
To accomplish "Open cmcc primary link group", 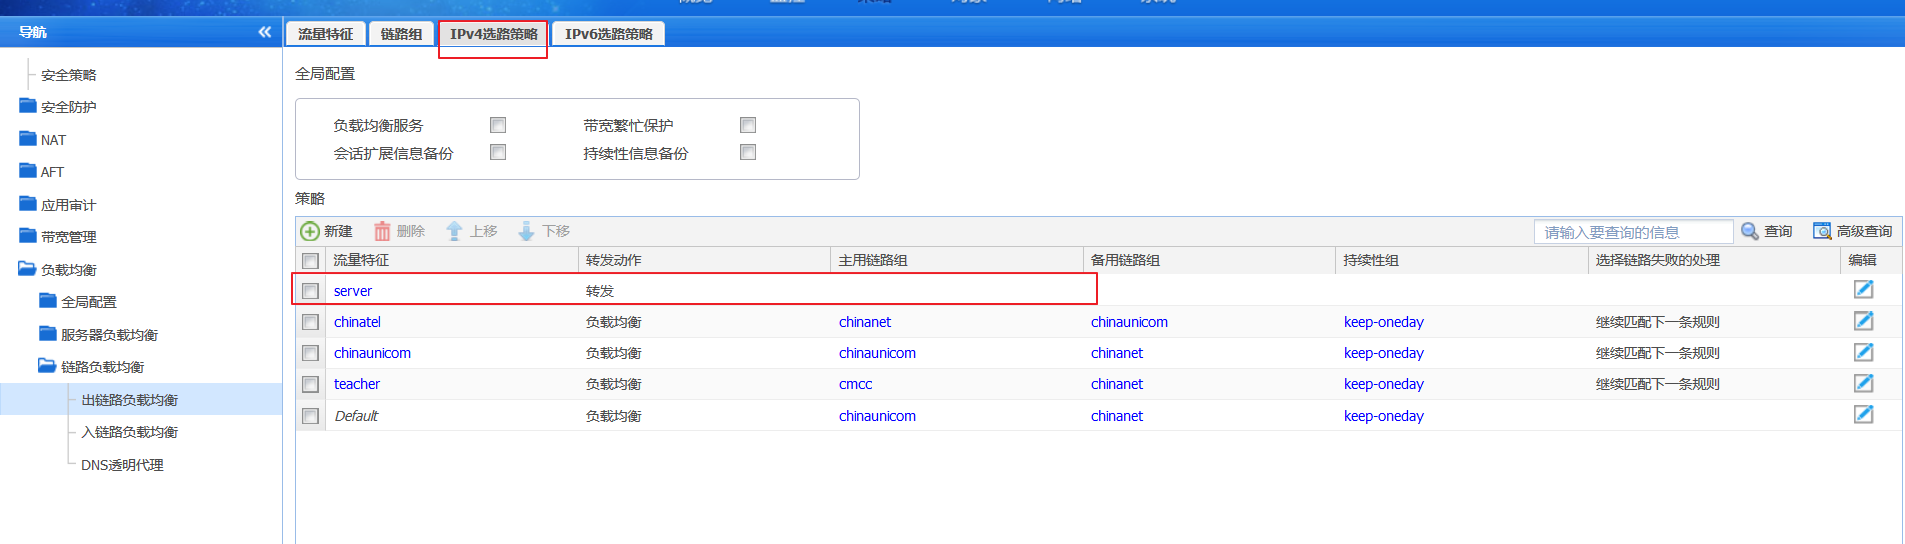I will tap(855, 384).
